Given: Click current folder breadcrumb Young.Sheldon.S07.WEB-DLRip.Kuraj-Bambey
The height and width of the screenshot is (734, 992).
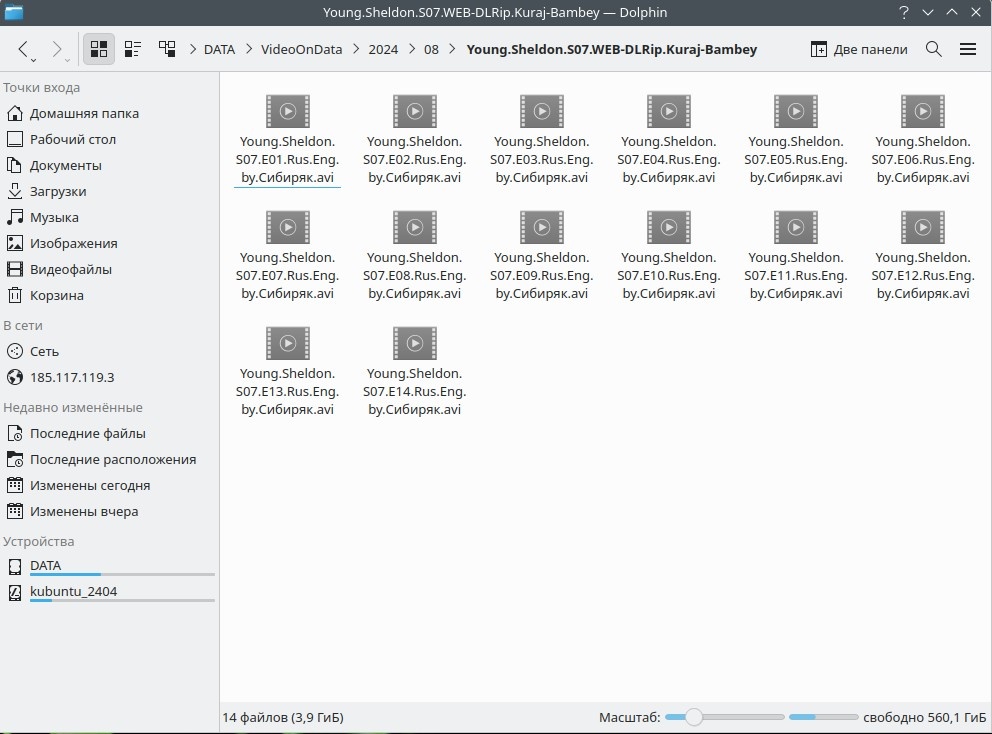Looking at the screenshot, I should pos(612,49).
